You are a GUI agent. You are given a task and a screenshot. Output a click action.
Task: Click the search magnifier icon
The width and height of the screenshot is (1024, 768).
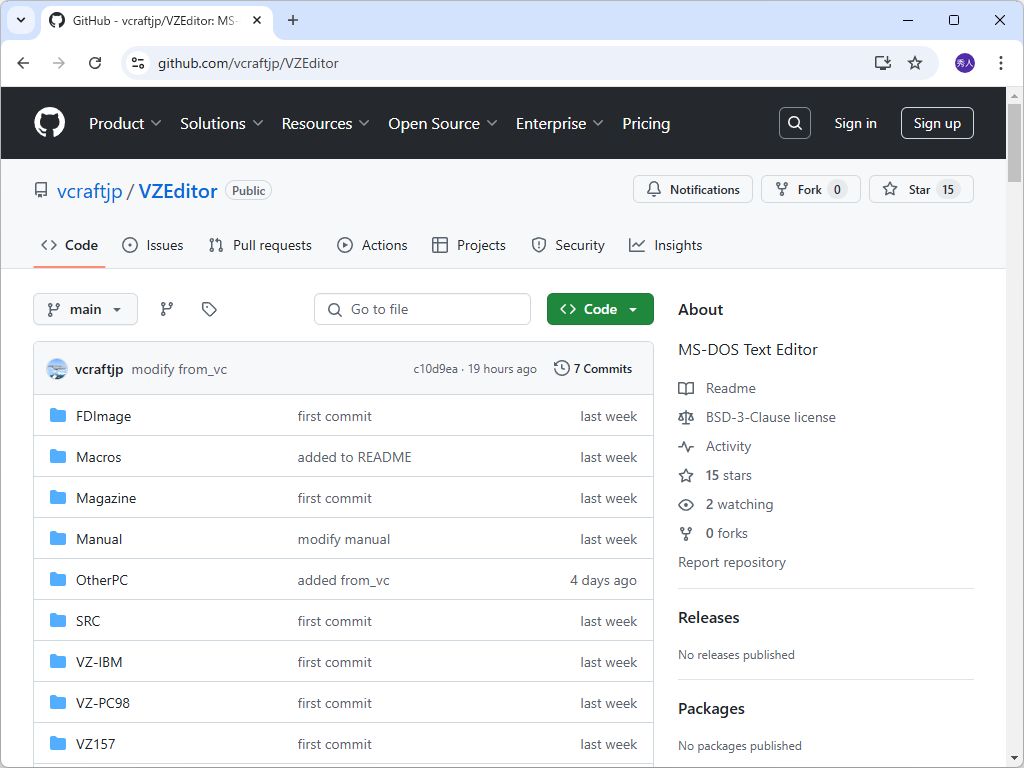tap(794, 123)
